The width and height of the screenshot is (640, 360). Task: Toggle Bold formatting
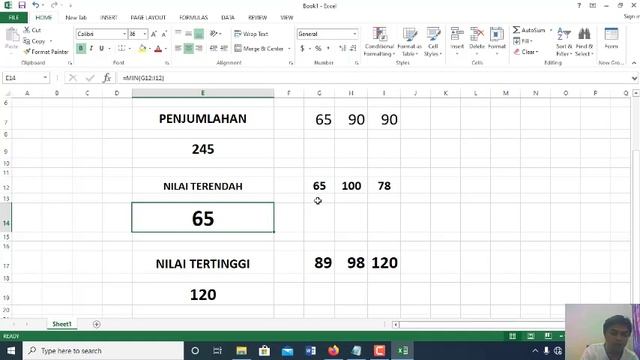[x=81, y=49]
